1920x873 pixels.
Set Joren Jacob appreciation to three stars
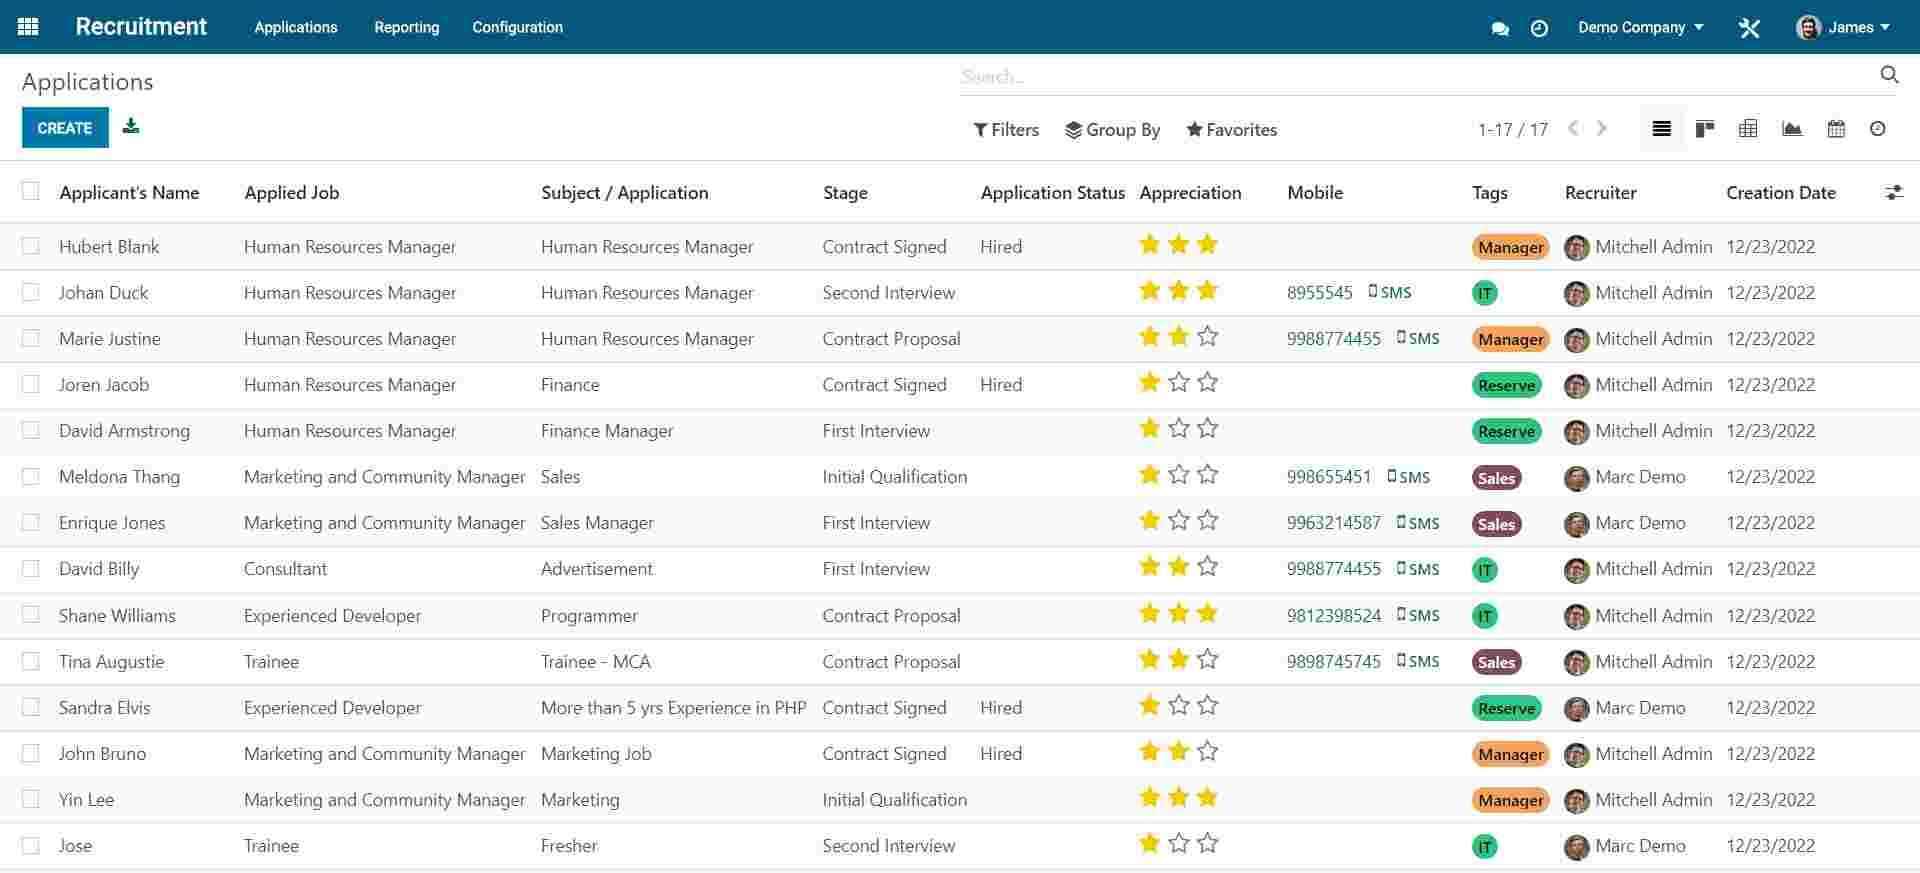pos(1208,382)
